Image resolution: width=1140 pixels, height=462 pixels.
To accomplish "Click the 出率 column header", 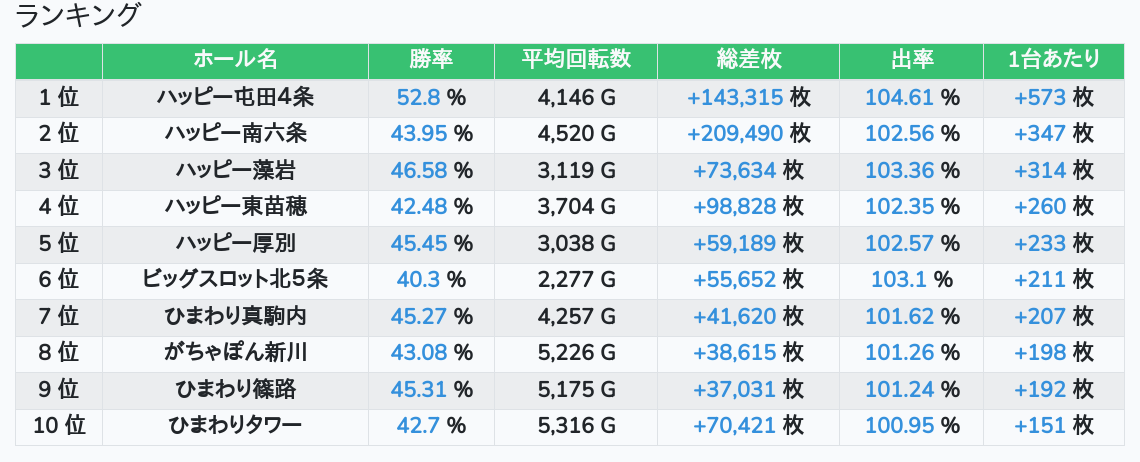I will 911,60.
